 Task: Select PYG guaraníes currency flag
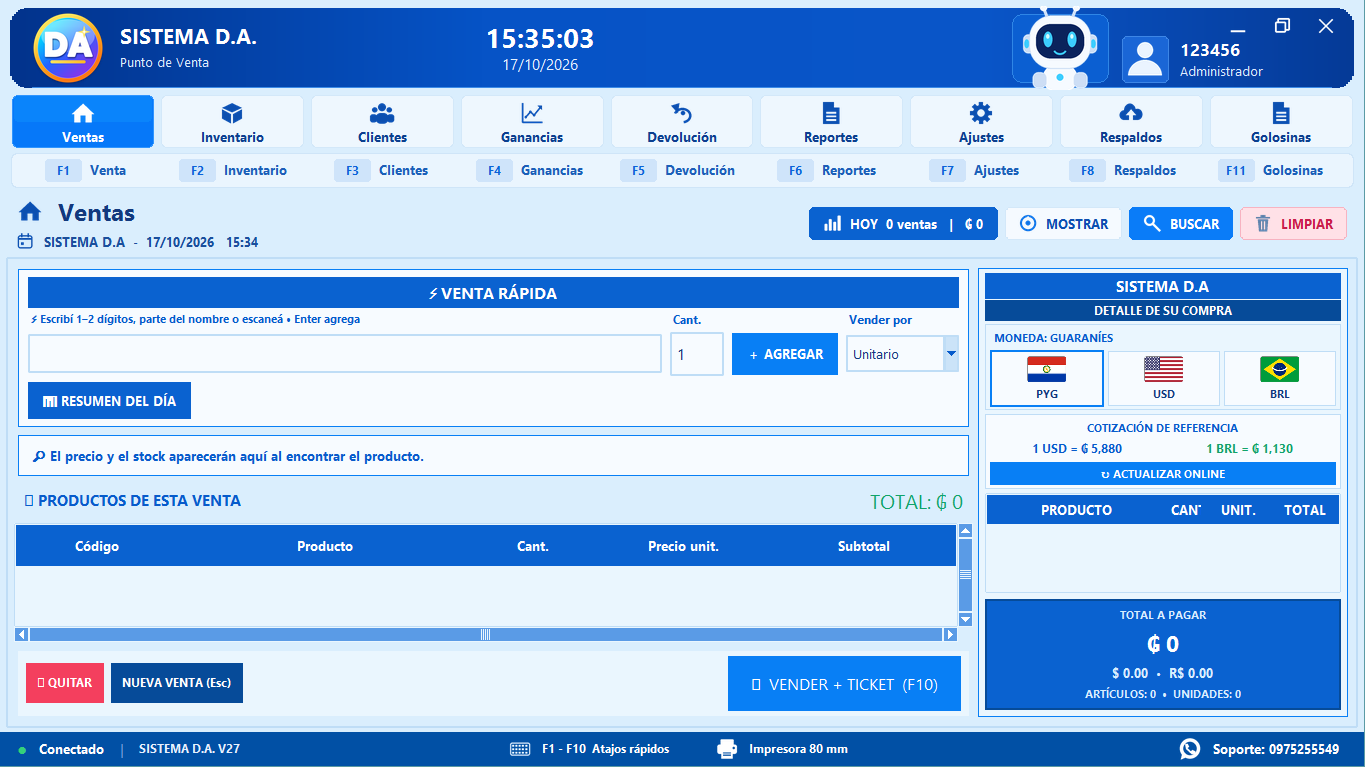pyautogui.click(x=1046, y=379)
